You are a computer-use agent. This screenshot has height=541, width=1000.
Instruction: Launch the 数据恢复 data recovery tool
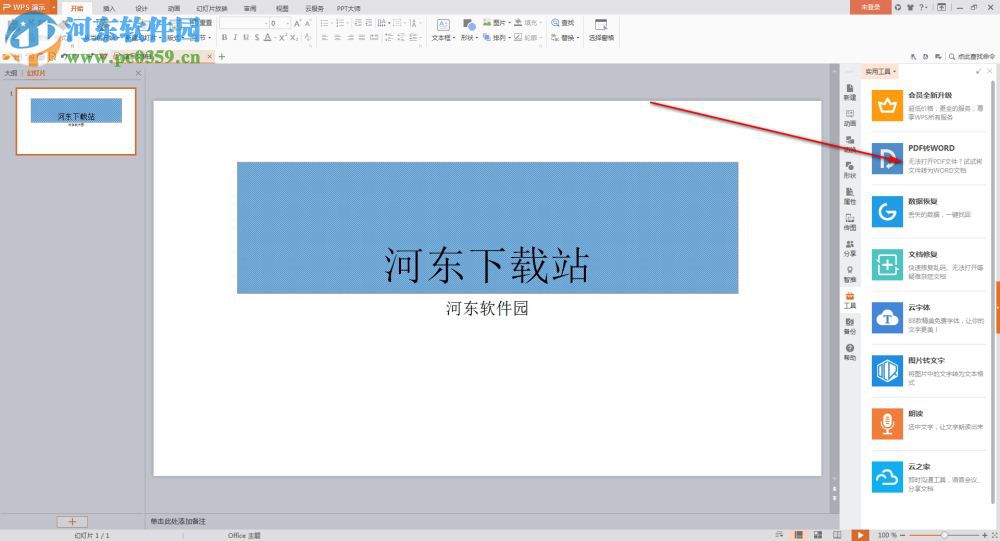929,212
